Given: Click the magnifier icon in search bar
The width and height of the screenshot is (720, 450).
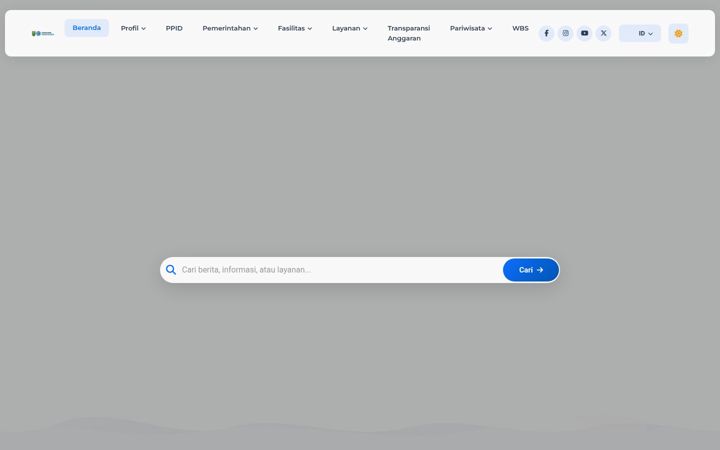Looking at the screenshot, I should [x=171, y=270].
